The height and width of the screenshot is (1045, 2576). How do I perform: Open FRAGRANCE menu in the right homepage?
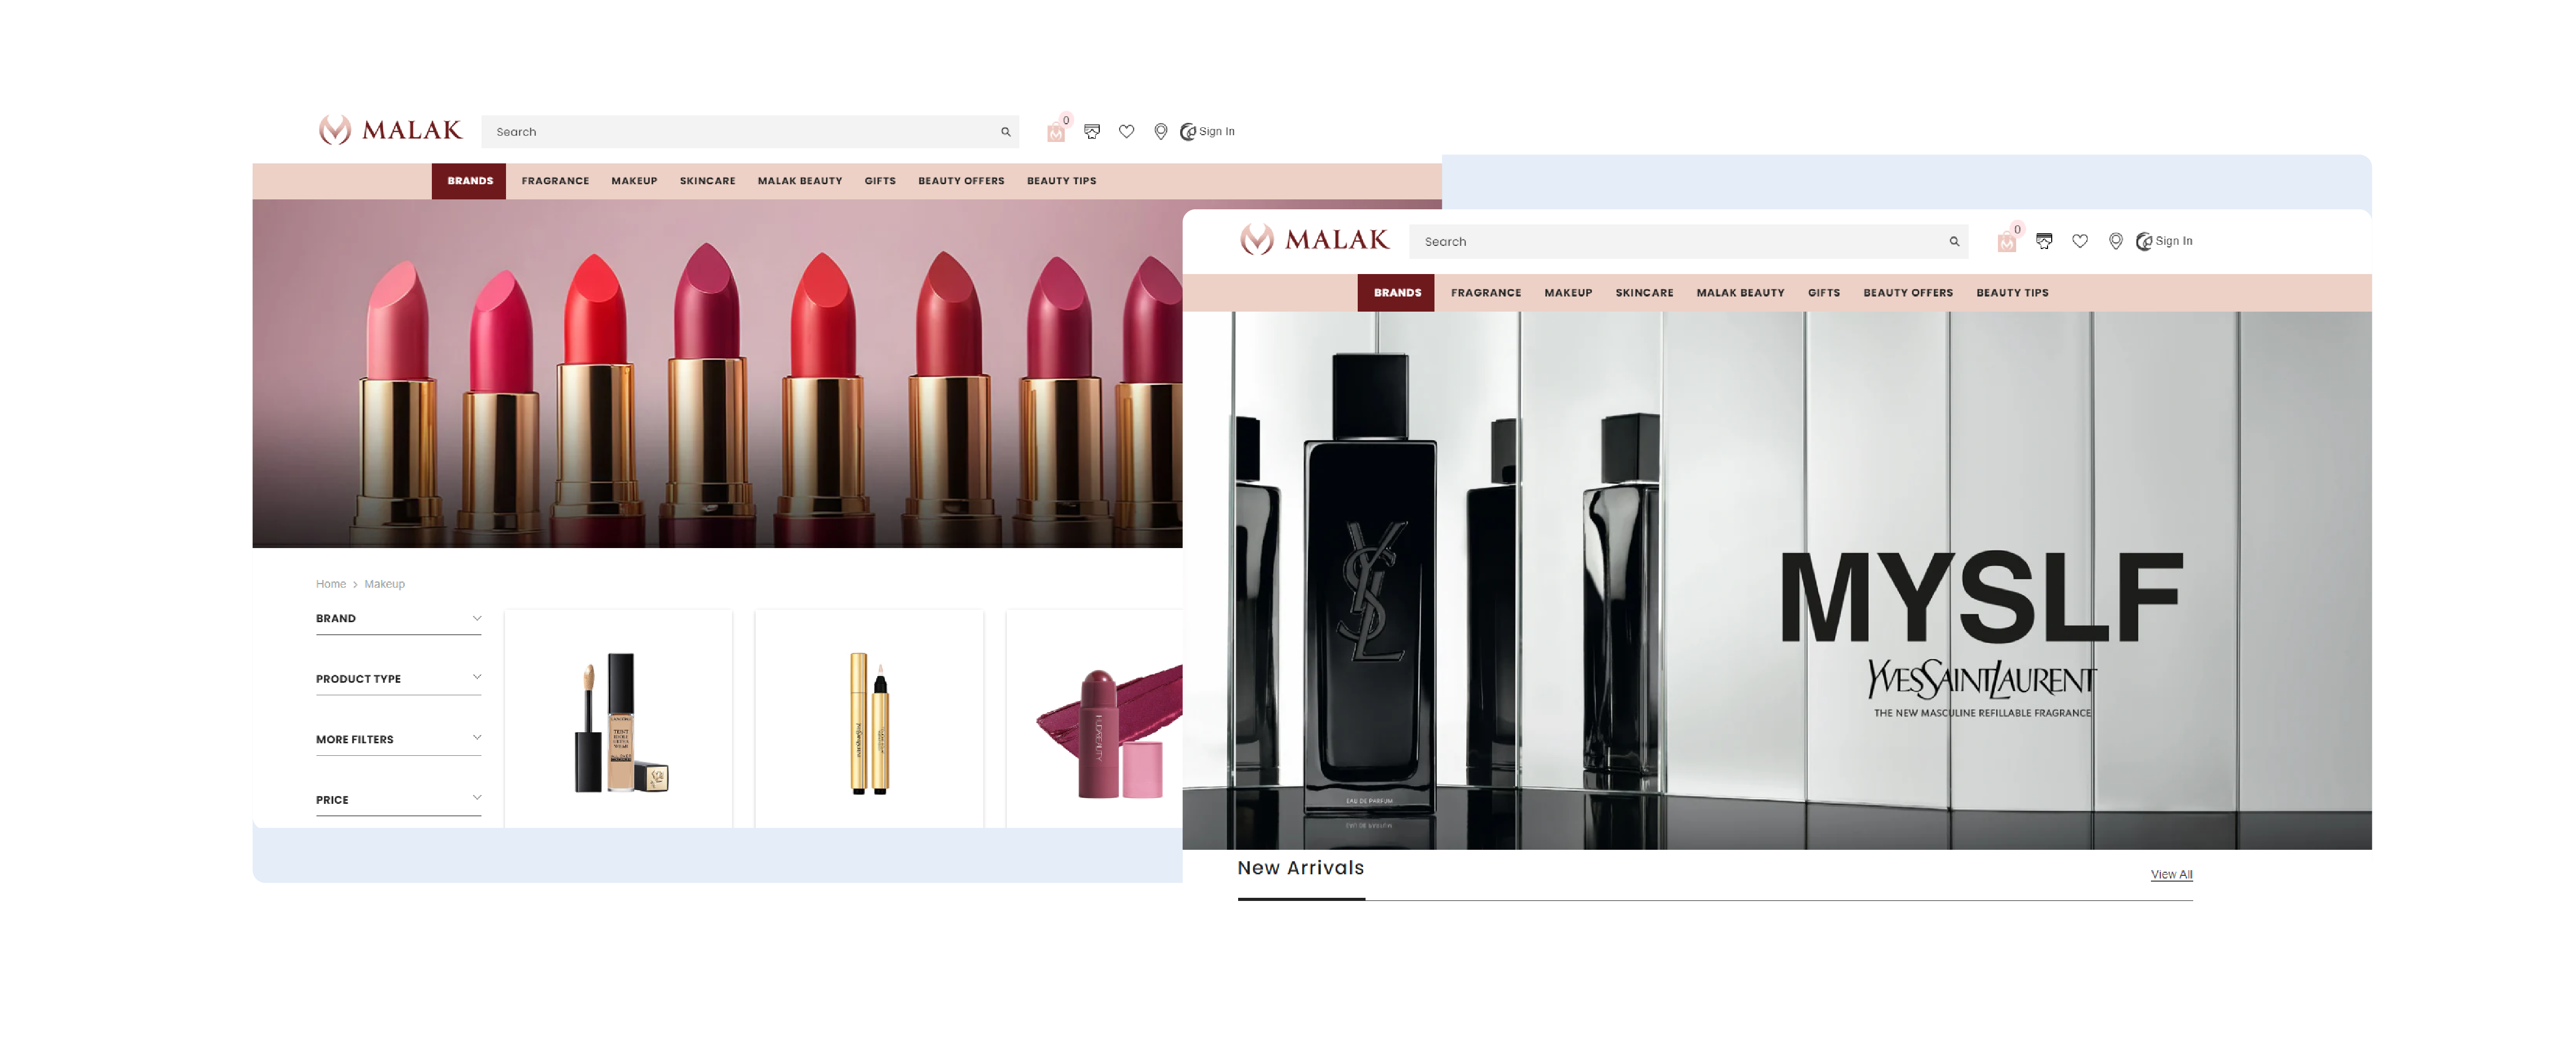pyautogui.click(x=1486, y=293)
